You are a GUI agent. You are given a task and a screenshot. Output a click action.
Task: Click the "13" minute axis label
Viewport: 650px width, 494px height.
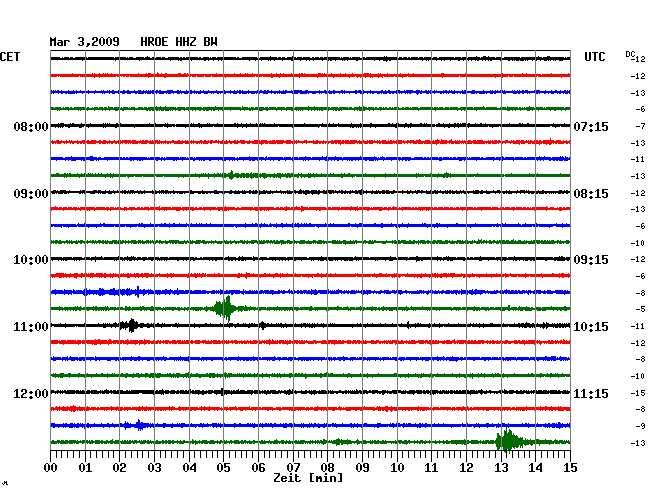pyautogui.click(x=501, y=467)
